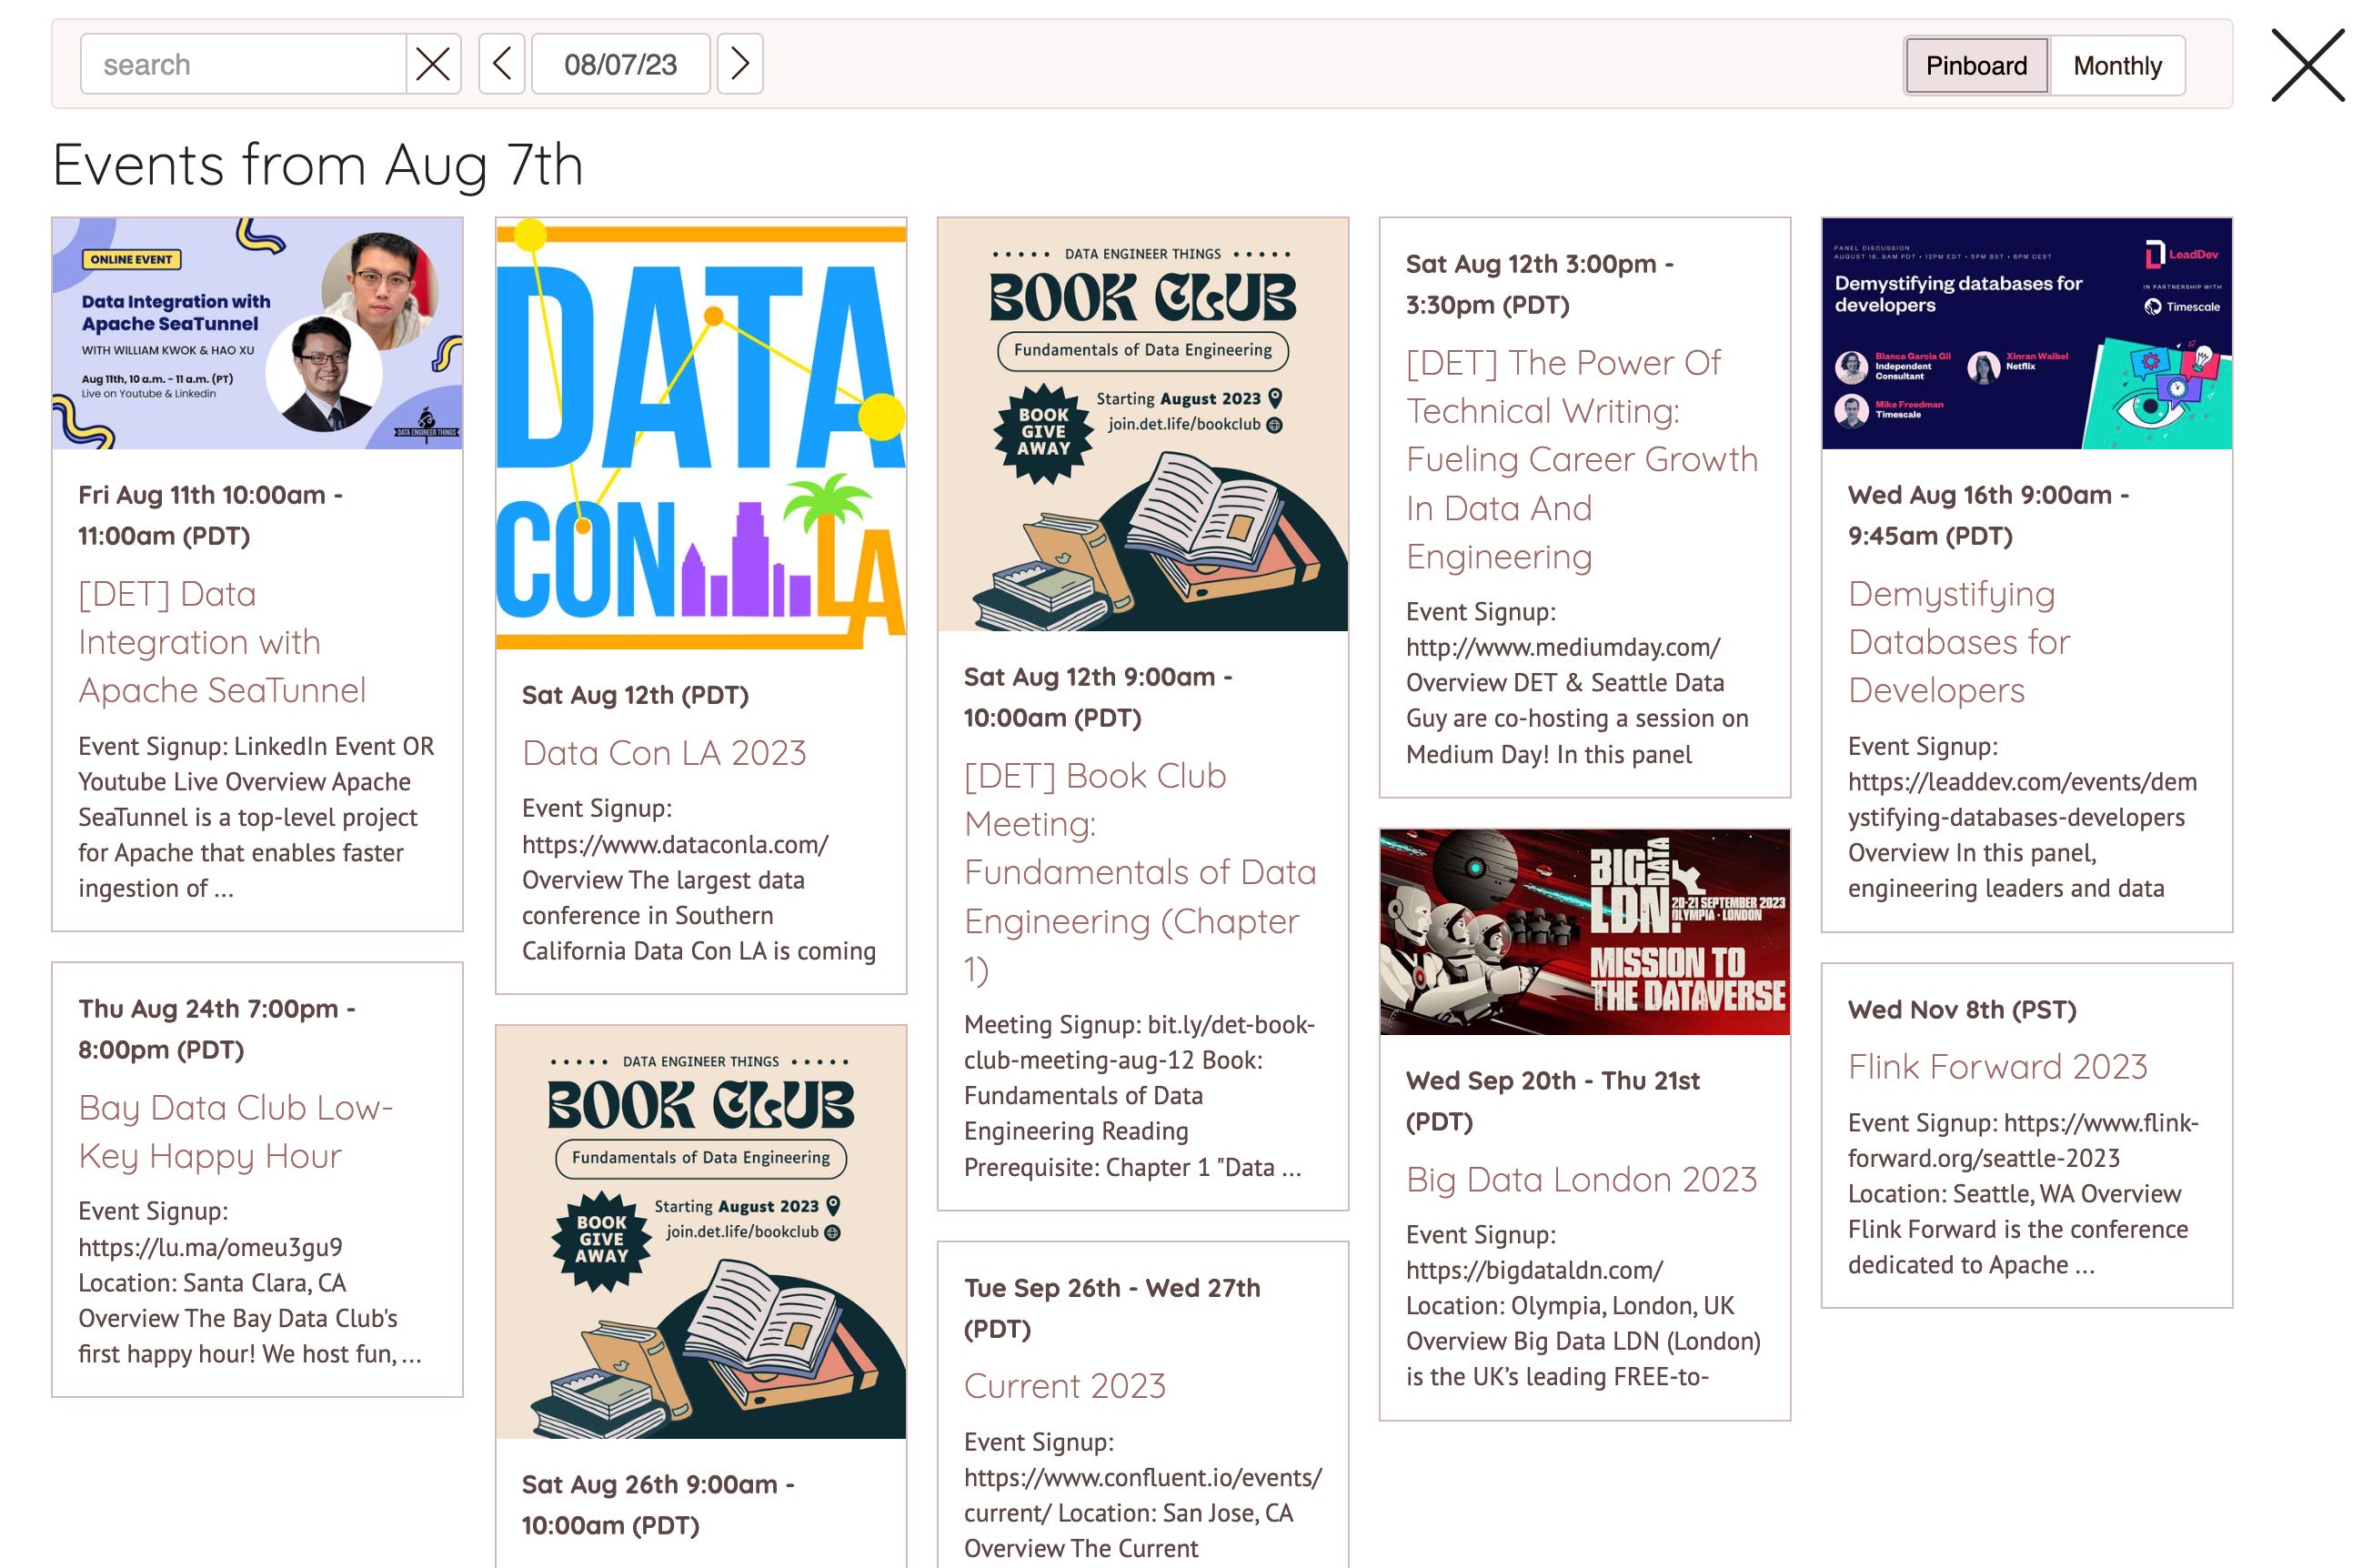2372x1568 pixels.
Task: Click the Demystifying databases LeadDev banner
Action: [x=2025, y=334]
